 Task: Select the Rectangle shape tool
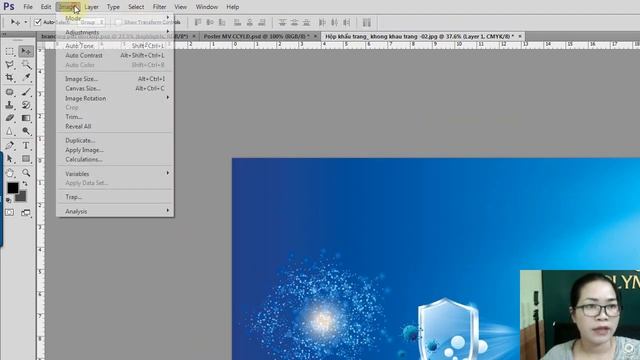[26, 159]
